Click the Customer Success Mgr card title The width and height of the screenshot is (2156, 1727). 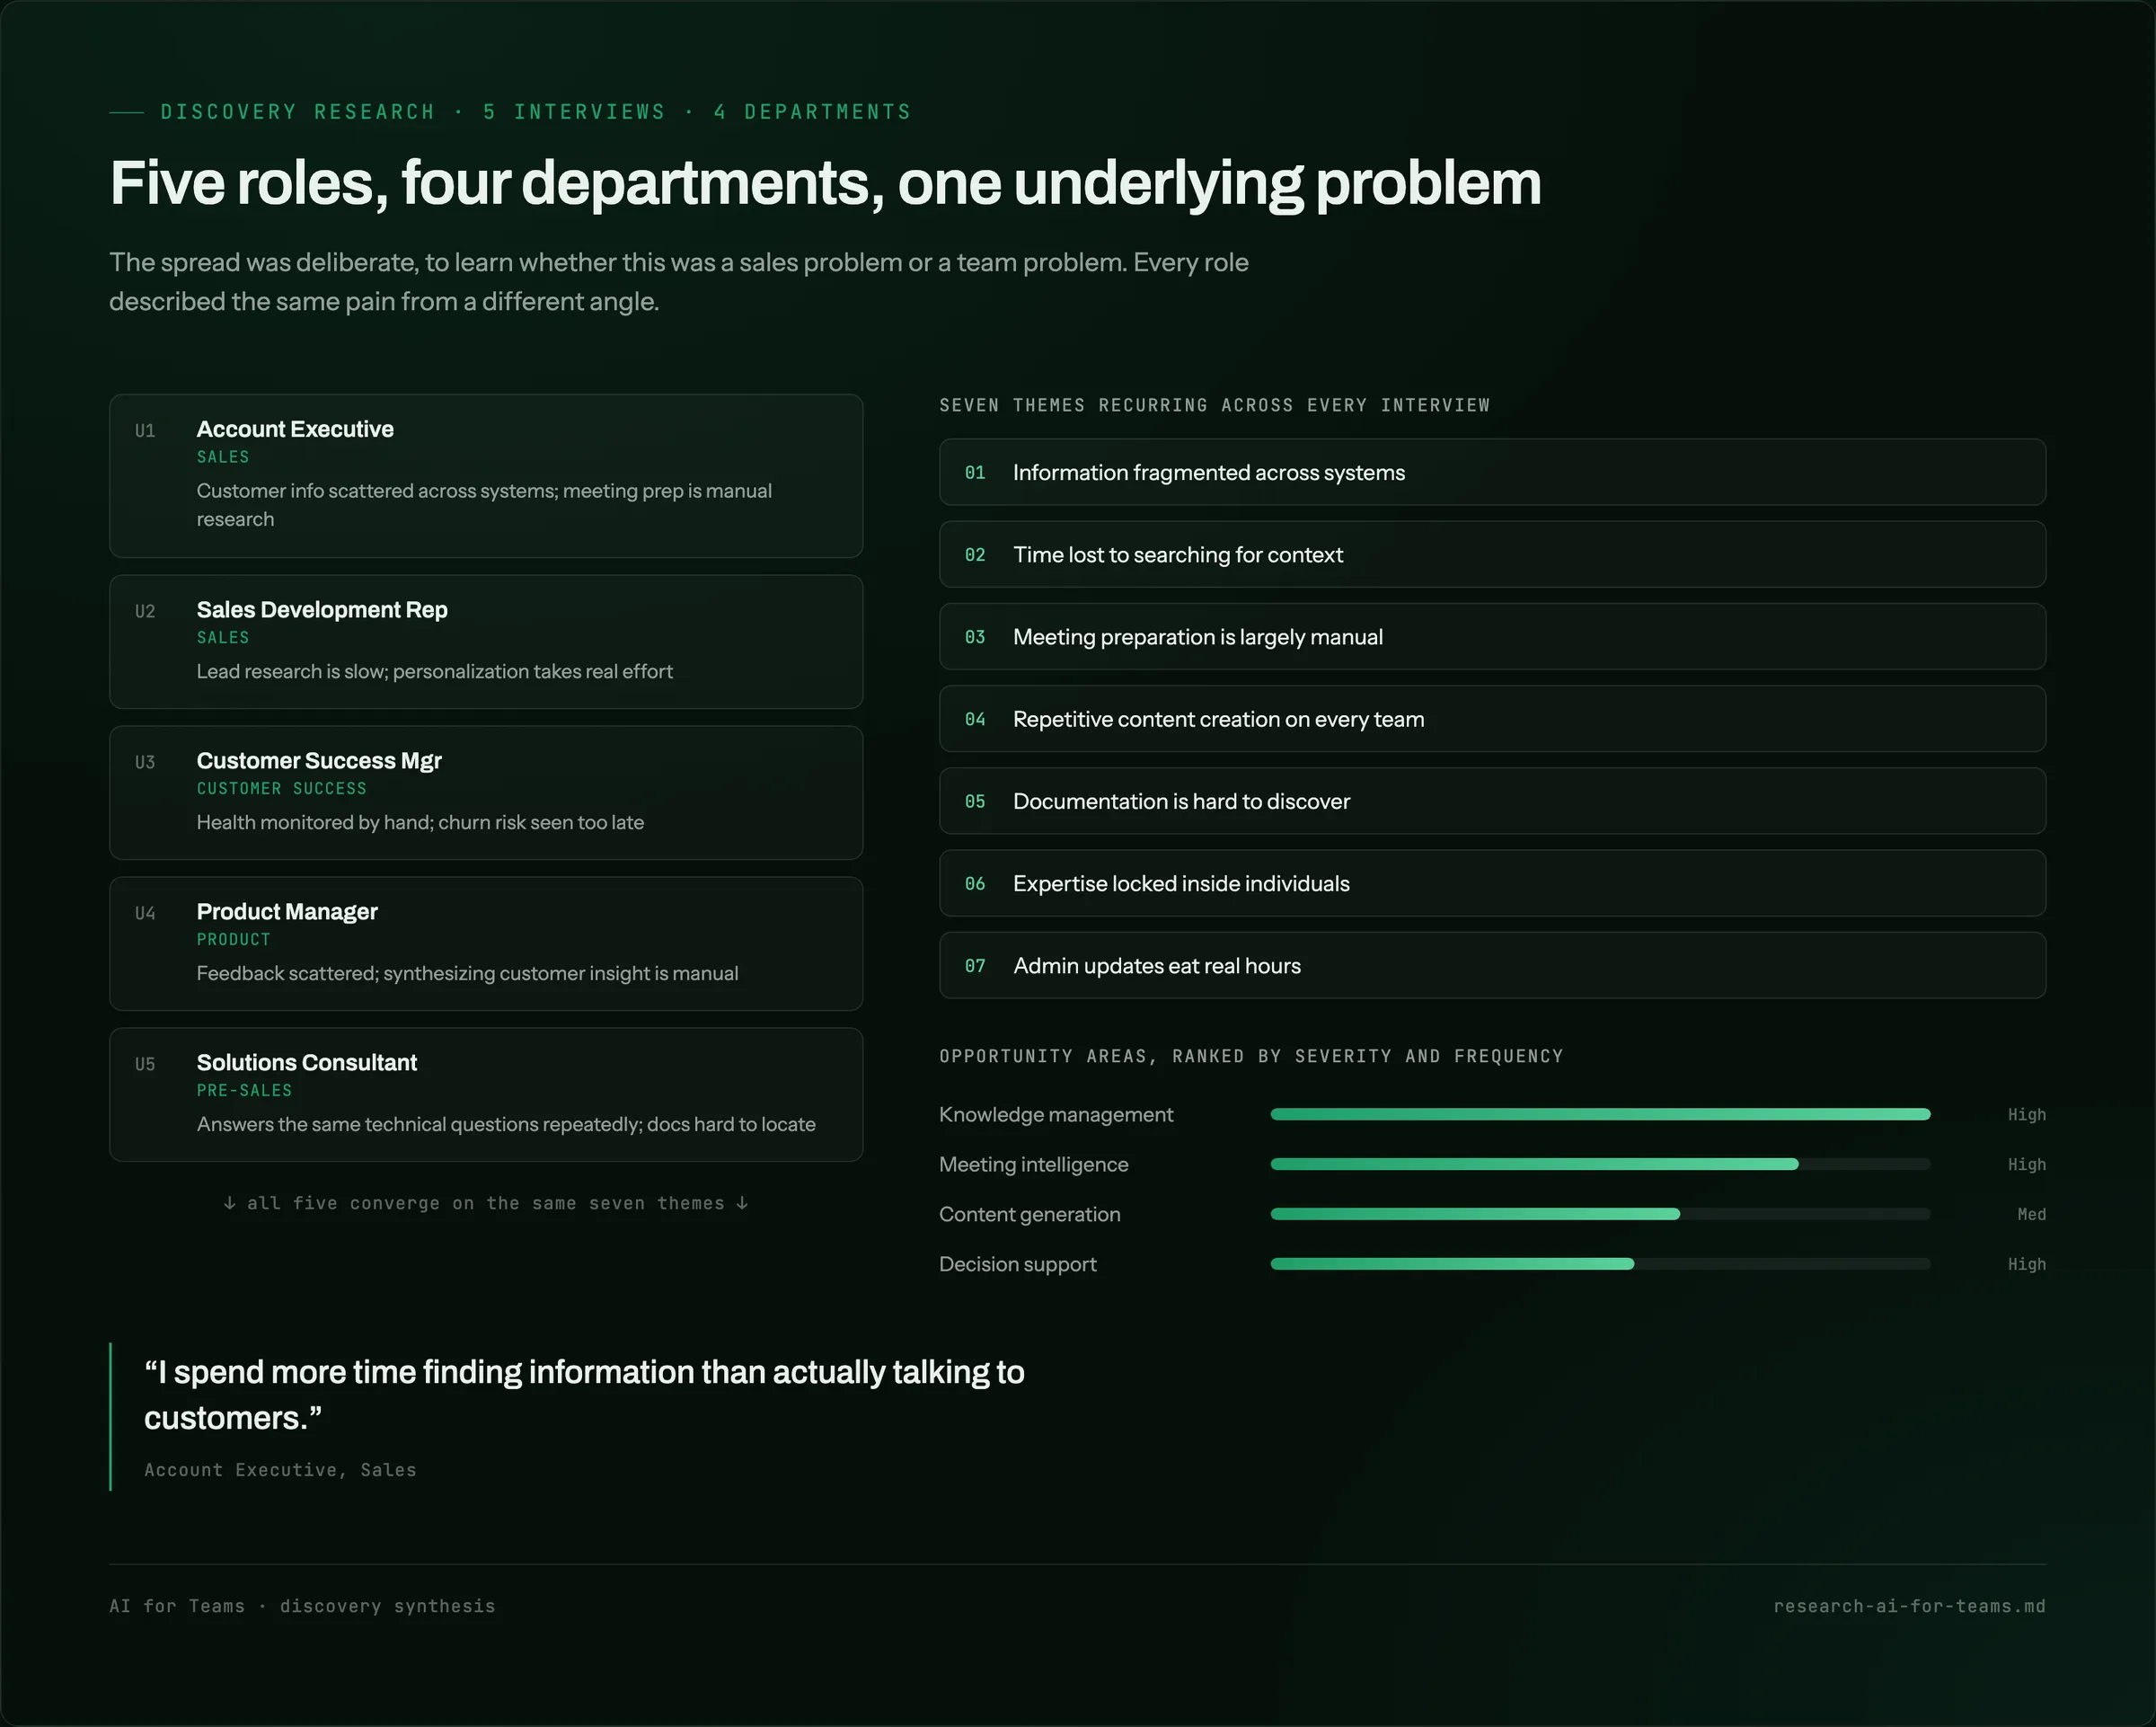(x=319, y=761)
